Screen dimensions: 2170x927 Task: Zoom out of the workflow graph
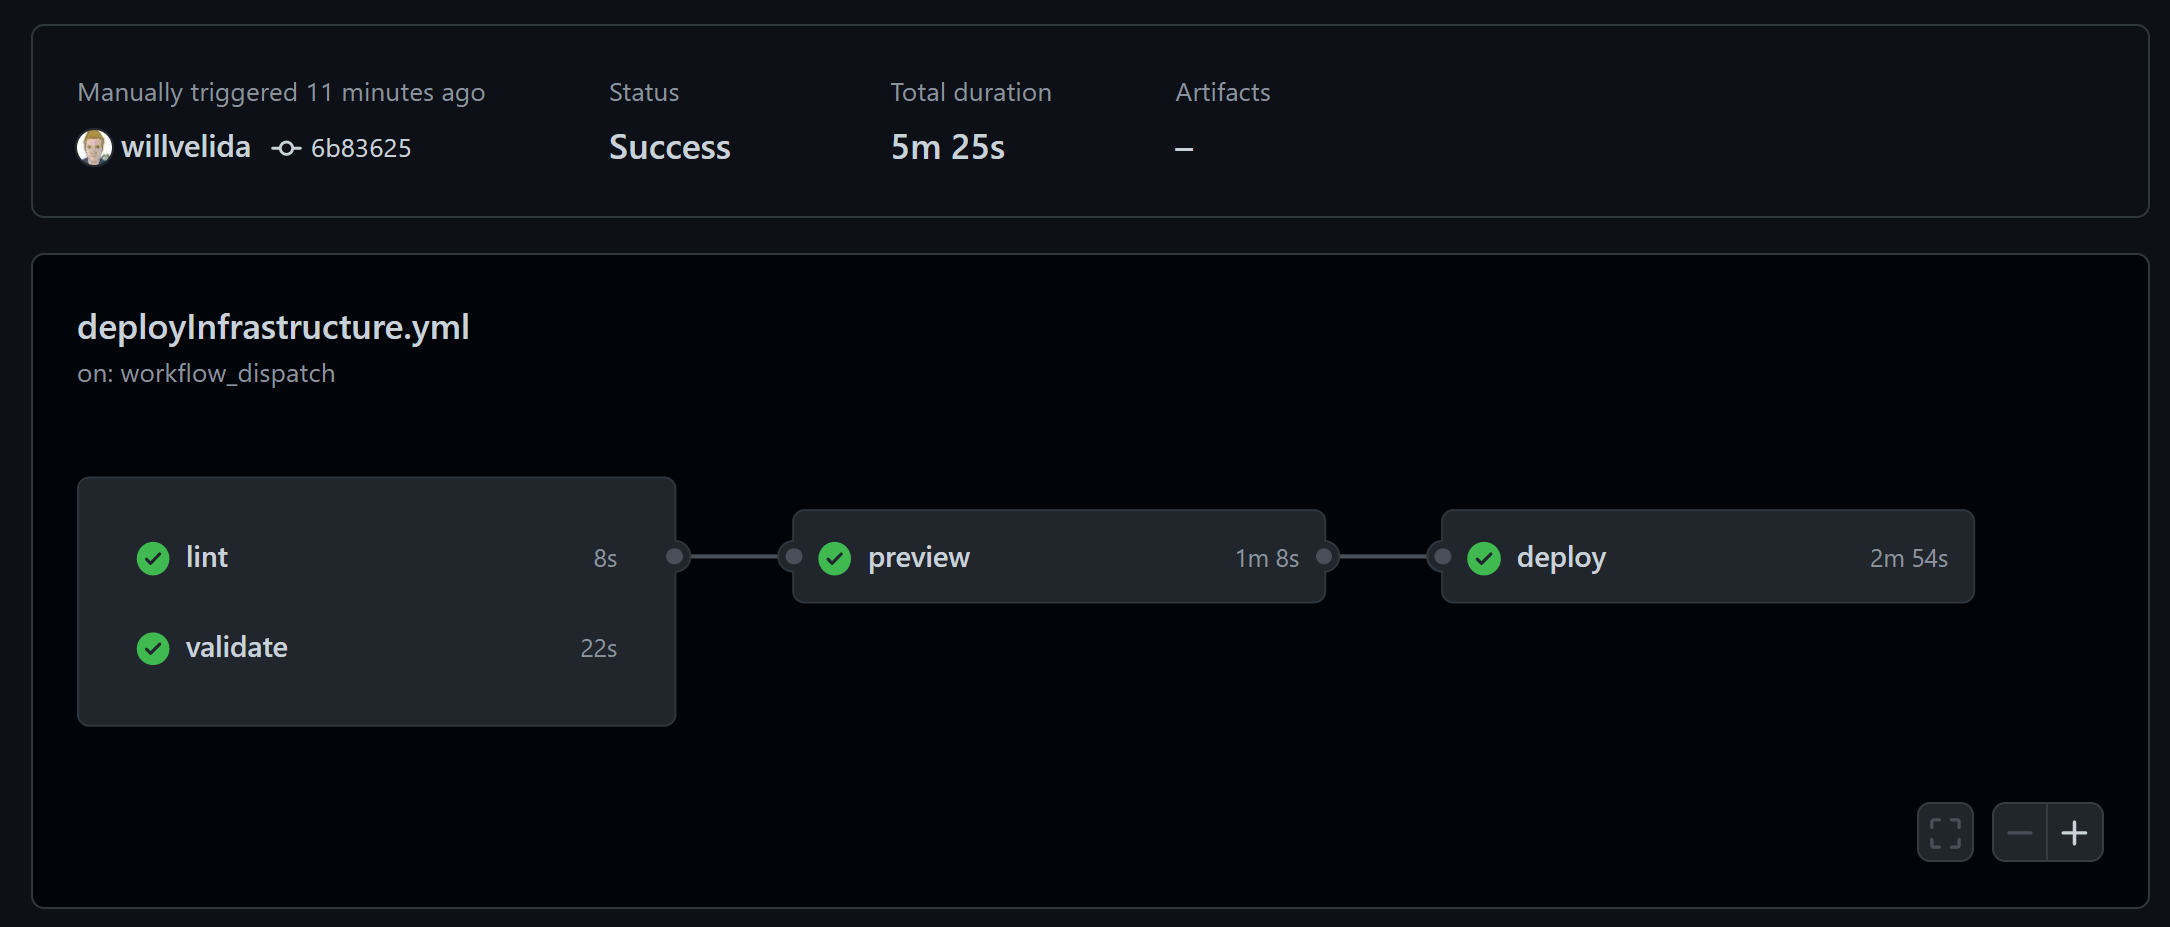click(2020, 832)
